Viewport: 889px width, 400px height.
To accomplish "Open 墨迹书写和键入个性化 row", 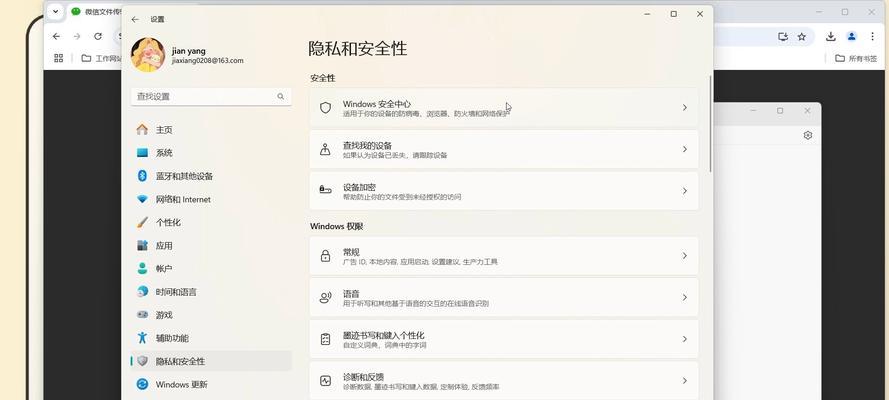I will tap(503, 339).
